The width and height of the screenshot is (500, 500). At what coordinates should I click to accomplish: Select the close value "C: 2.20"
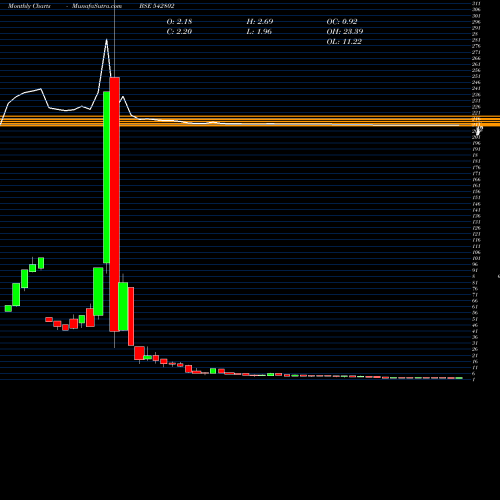pos(179,32)
